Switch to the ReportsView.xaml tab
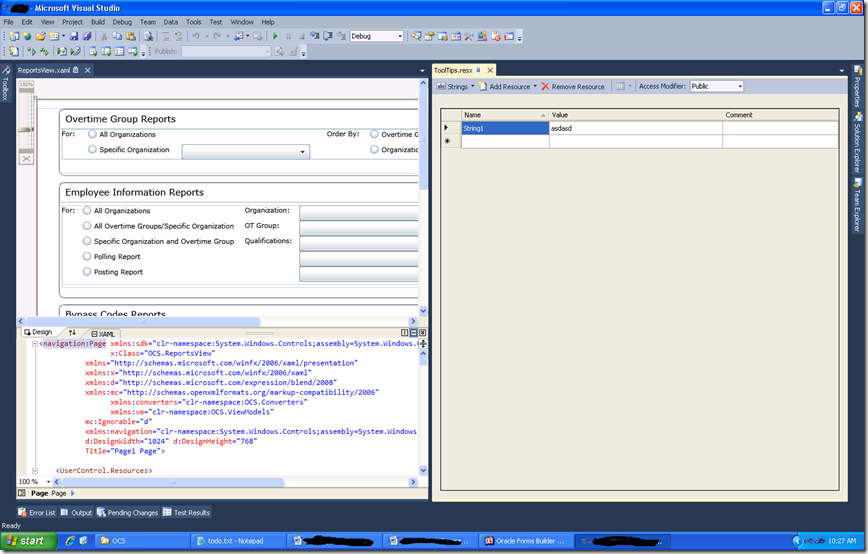The image size is (868, 554). click(x=44, y=70)
